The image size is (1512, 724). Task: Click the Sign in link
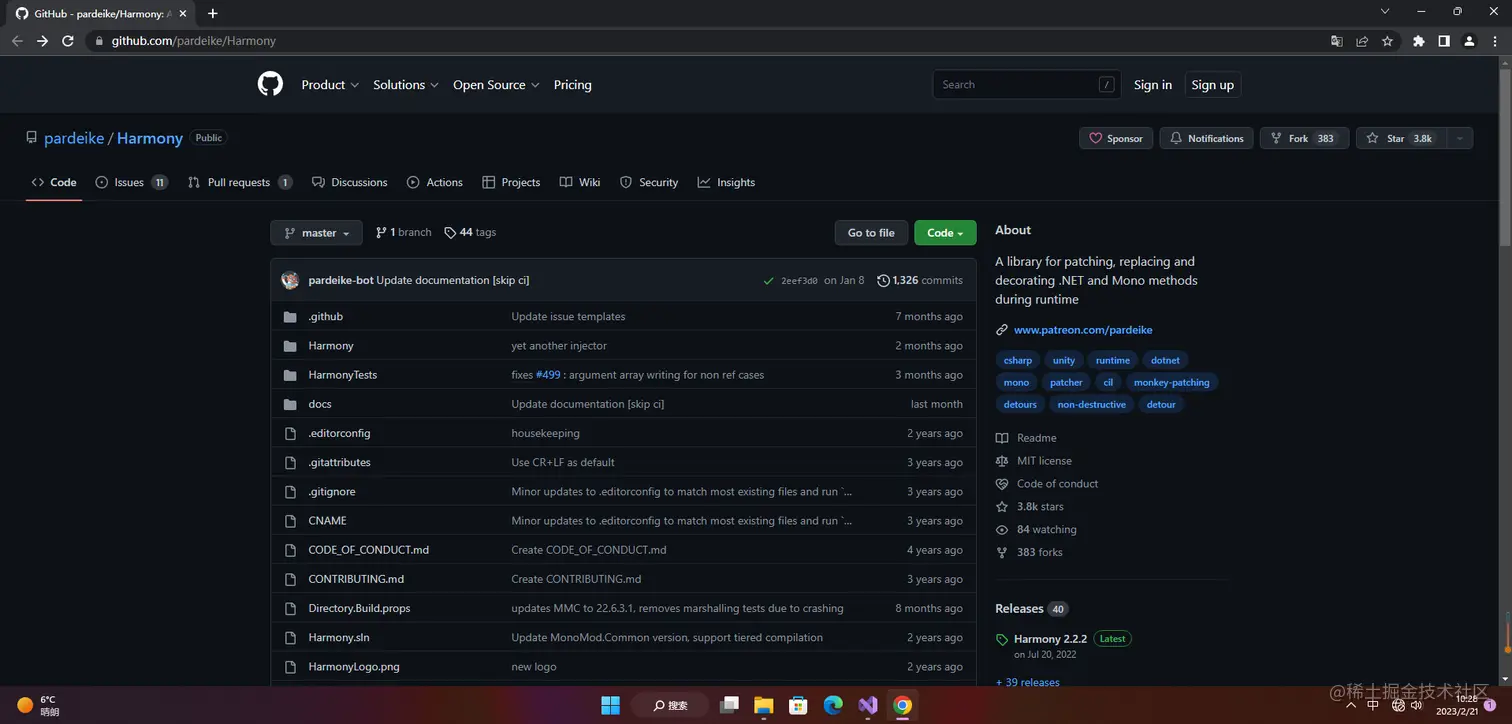click(1153, 85)
